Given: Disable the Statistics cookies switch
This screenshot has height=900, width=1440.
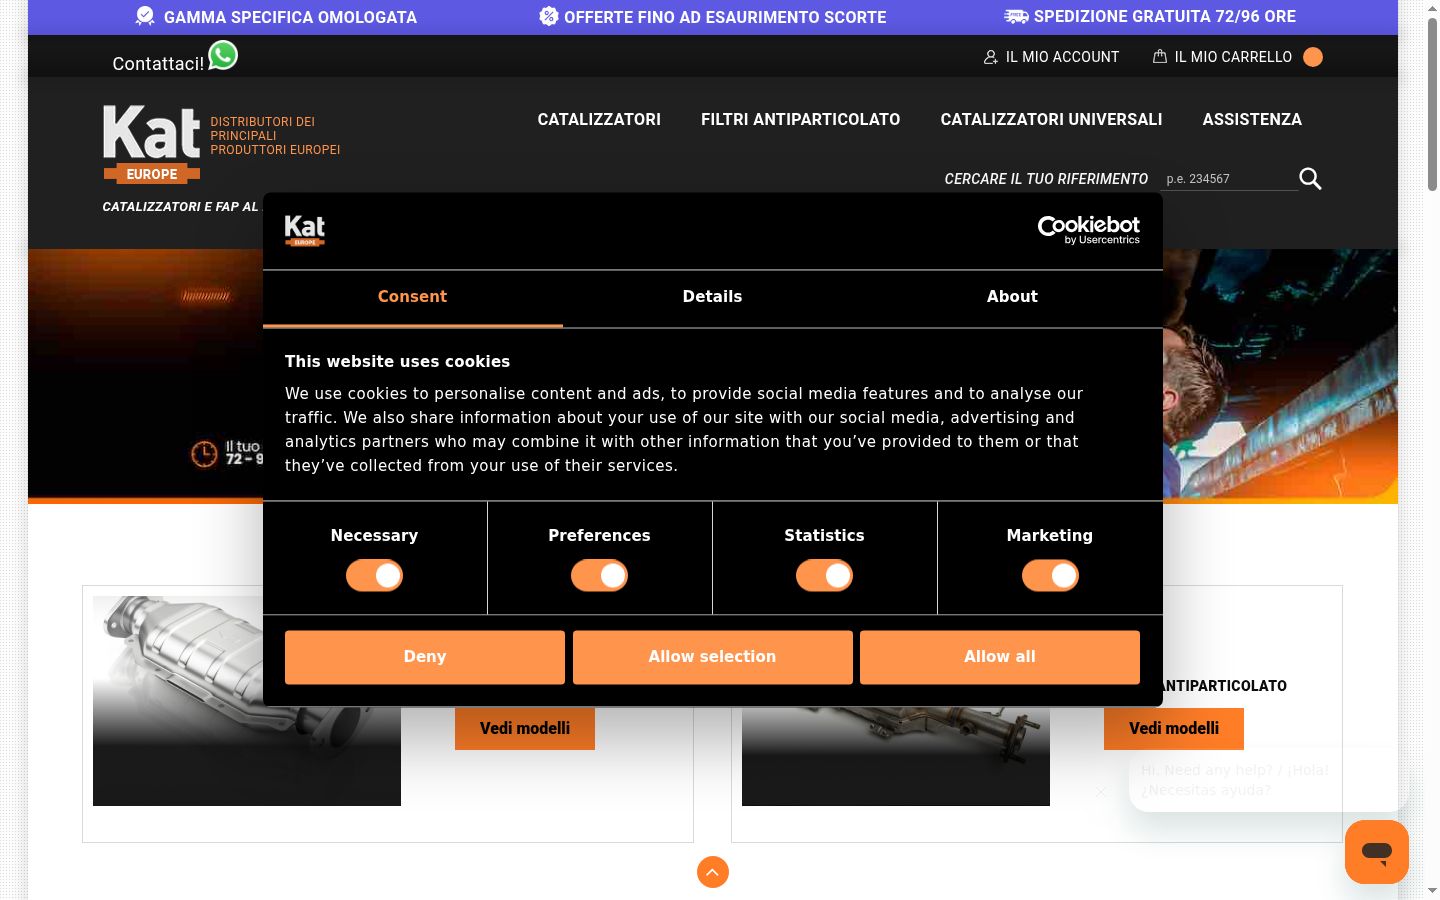Looking at the screenshot, I should coord(824,575).
